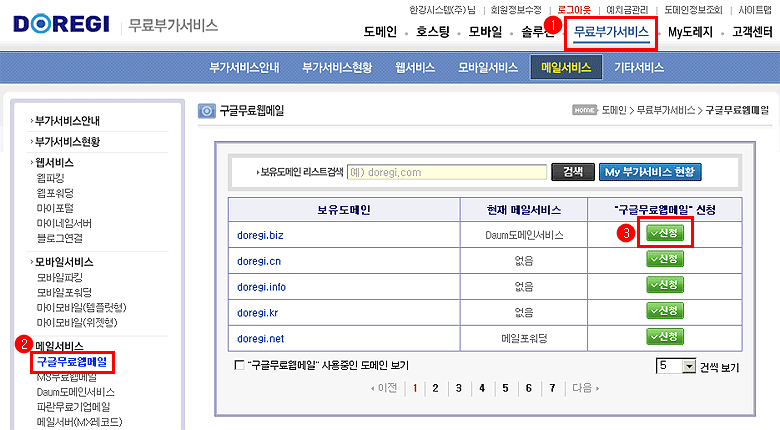
Task: Click the DOREGI logo
Action: (x=61, y=24)
